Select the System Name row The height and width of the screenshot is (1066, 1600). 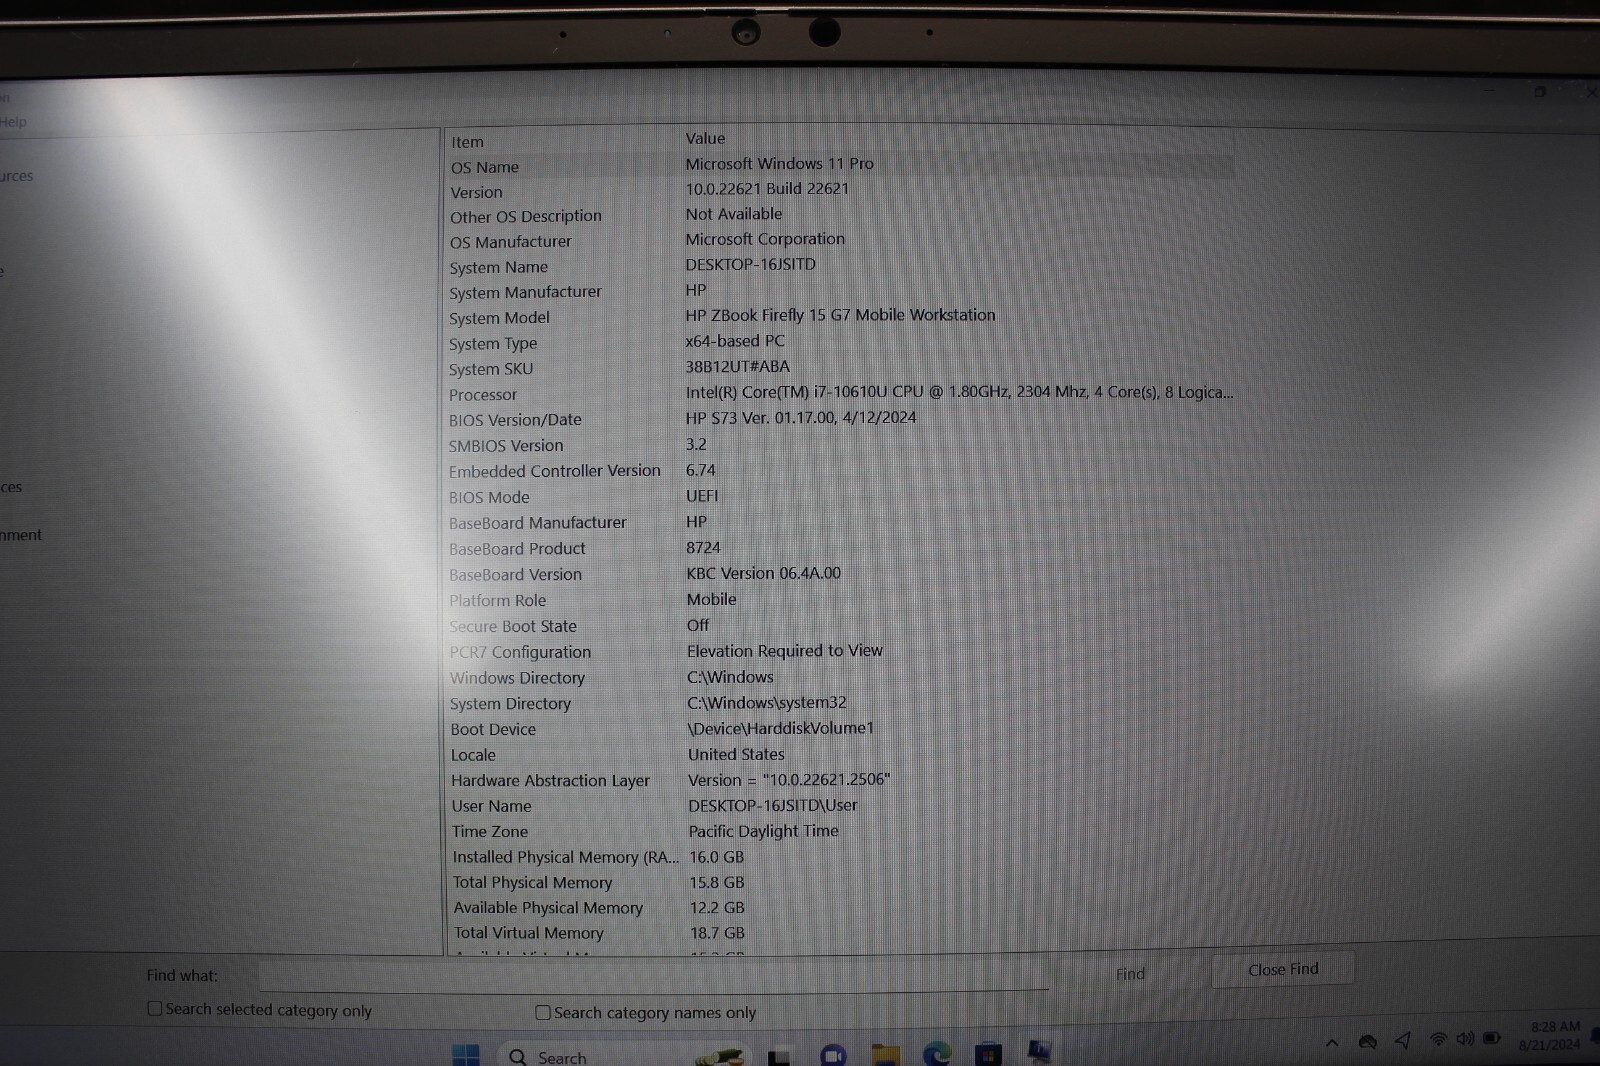(840, 266)
